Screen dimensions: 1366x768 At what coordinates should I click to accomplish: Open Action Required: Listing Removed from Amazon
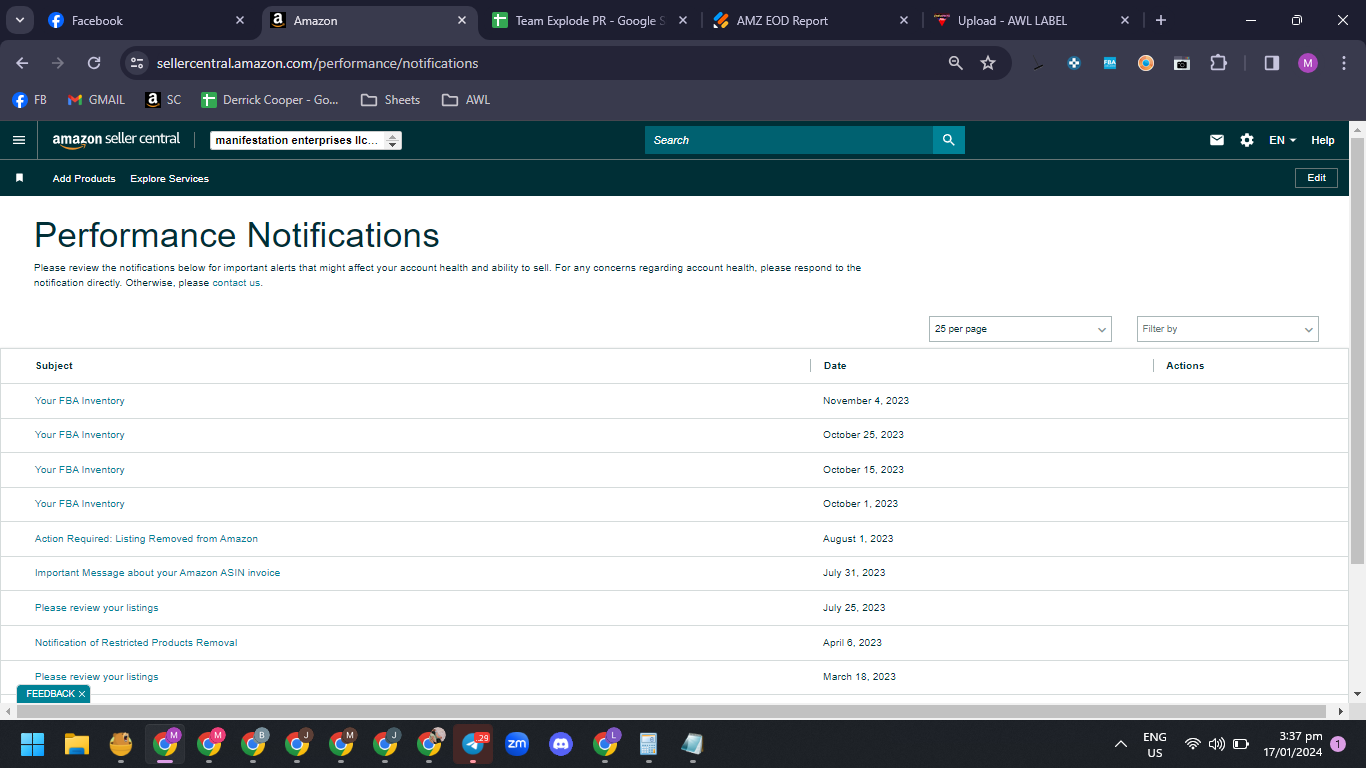[146, 539]
